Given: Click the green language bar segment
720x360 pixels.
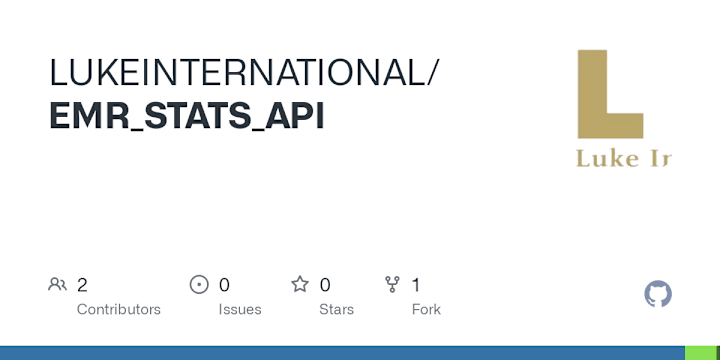Looking at the screenshot, I should (703, 353).
